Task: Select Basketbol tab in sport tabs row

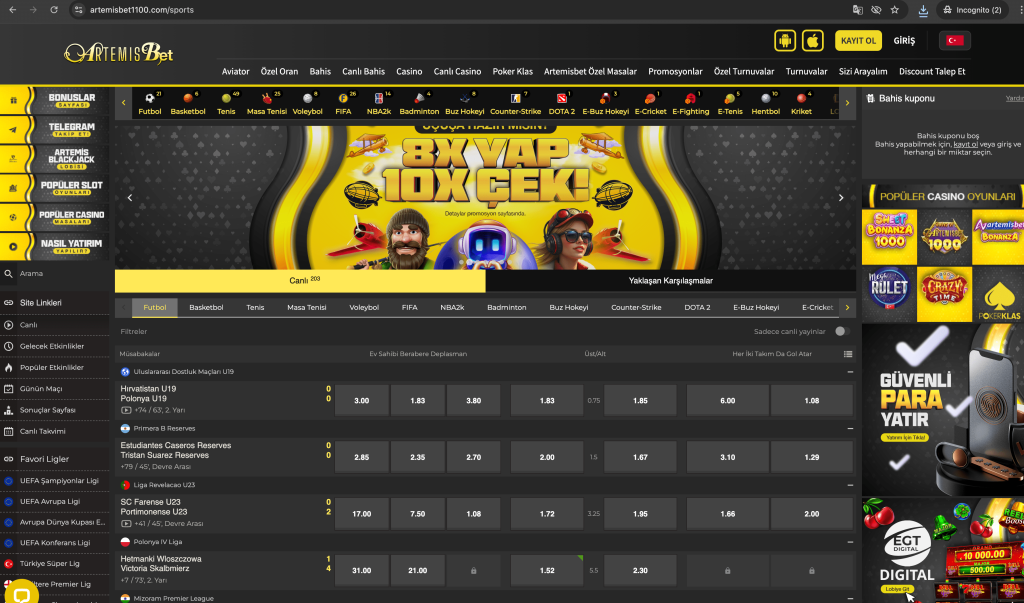Action: (206, 307)
